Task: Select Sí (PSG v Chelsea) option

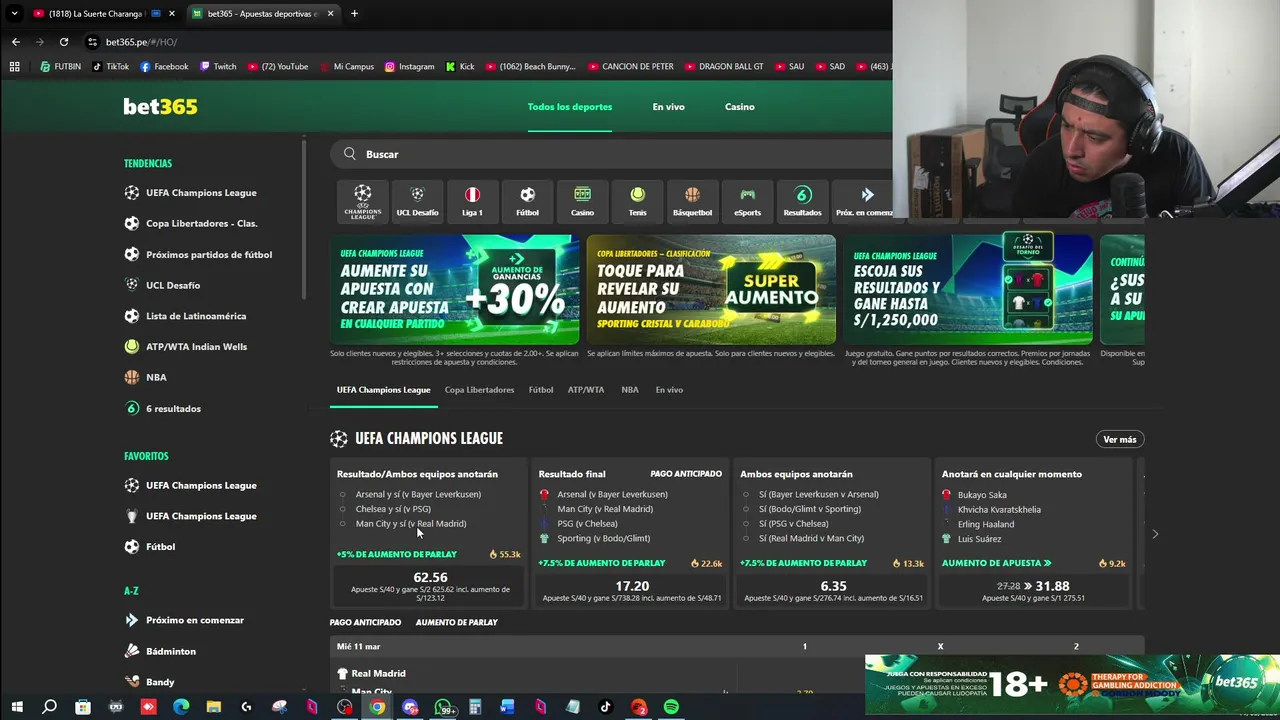Action: 793,524
